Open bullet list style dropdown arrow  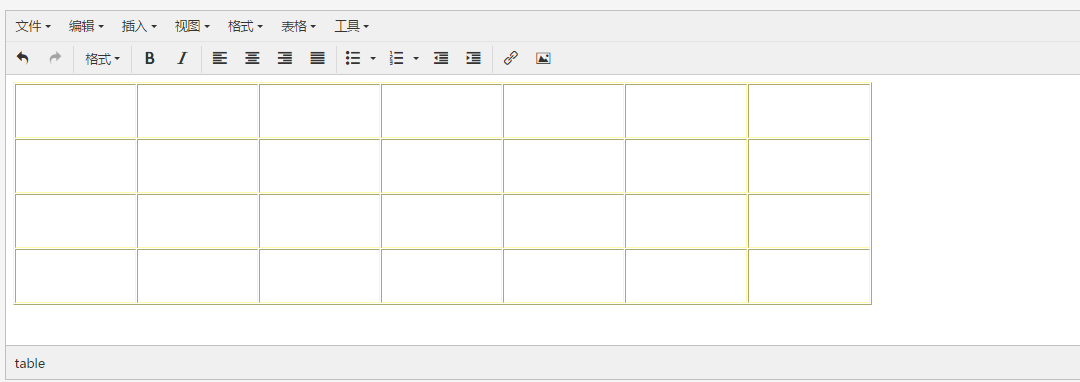pos(373,59)
